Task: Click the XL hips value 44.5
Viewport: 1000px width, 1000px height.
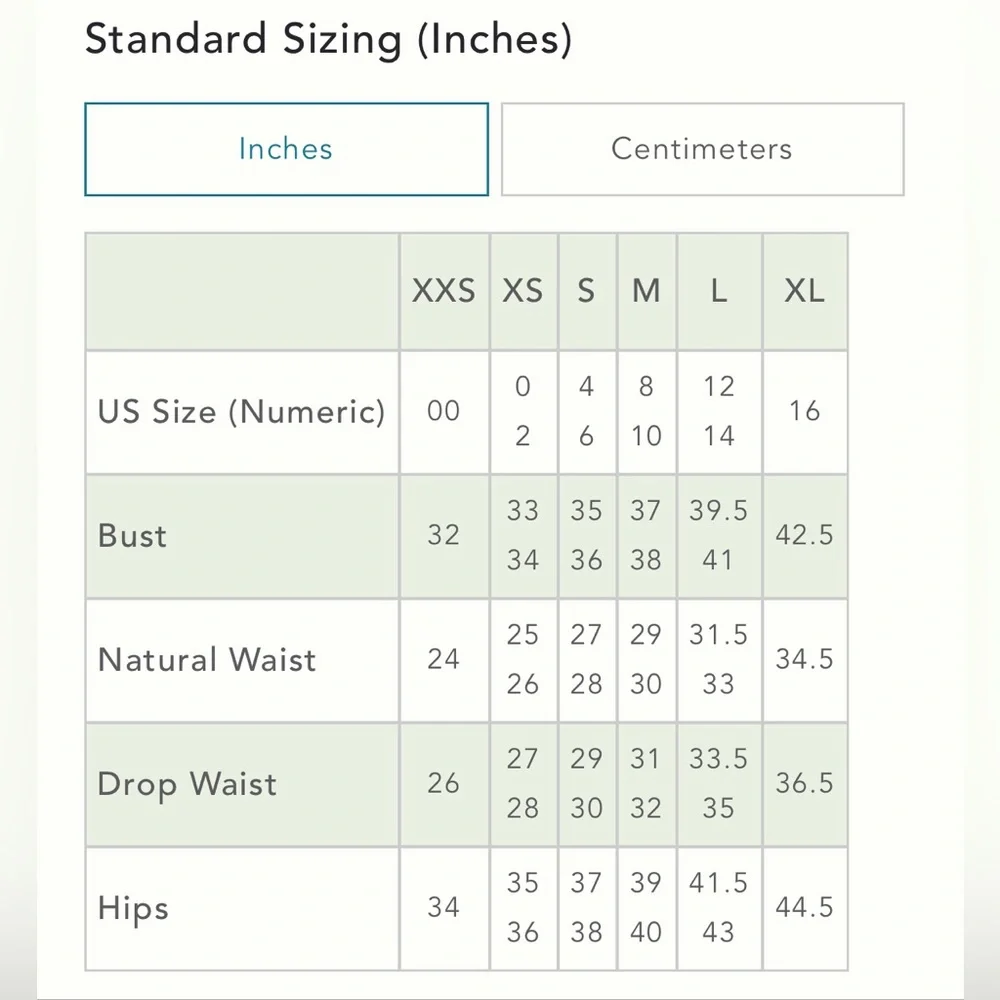Action: coord(805,908)
